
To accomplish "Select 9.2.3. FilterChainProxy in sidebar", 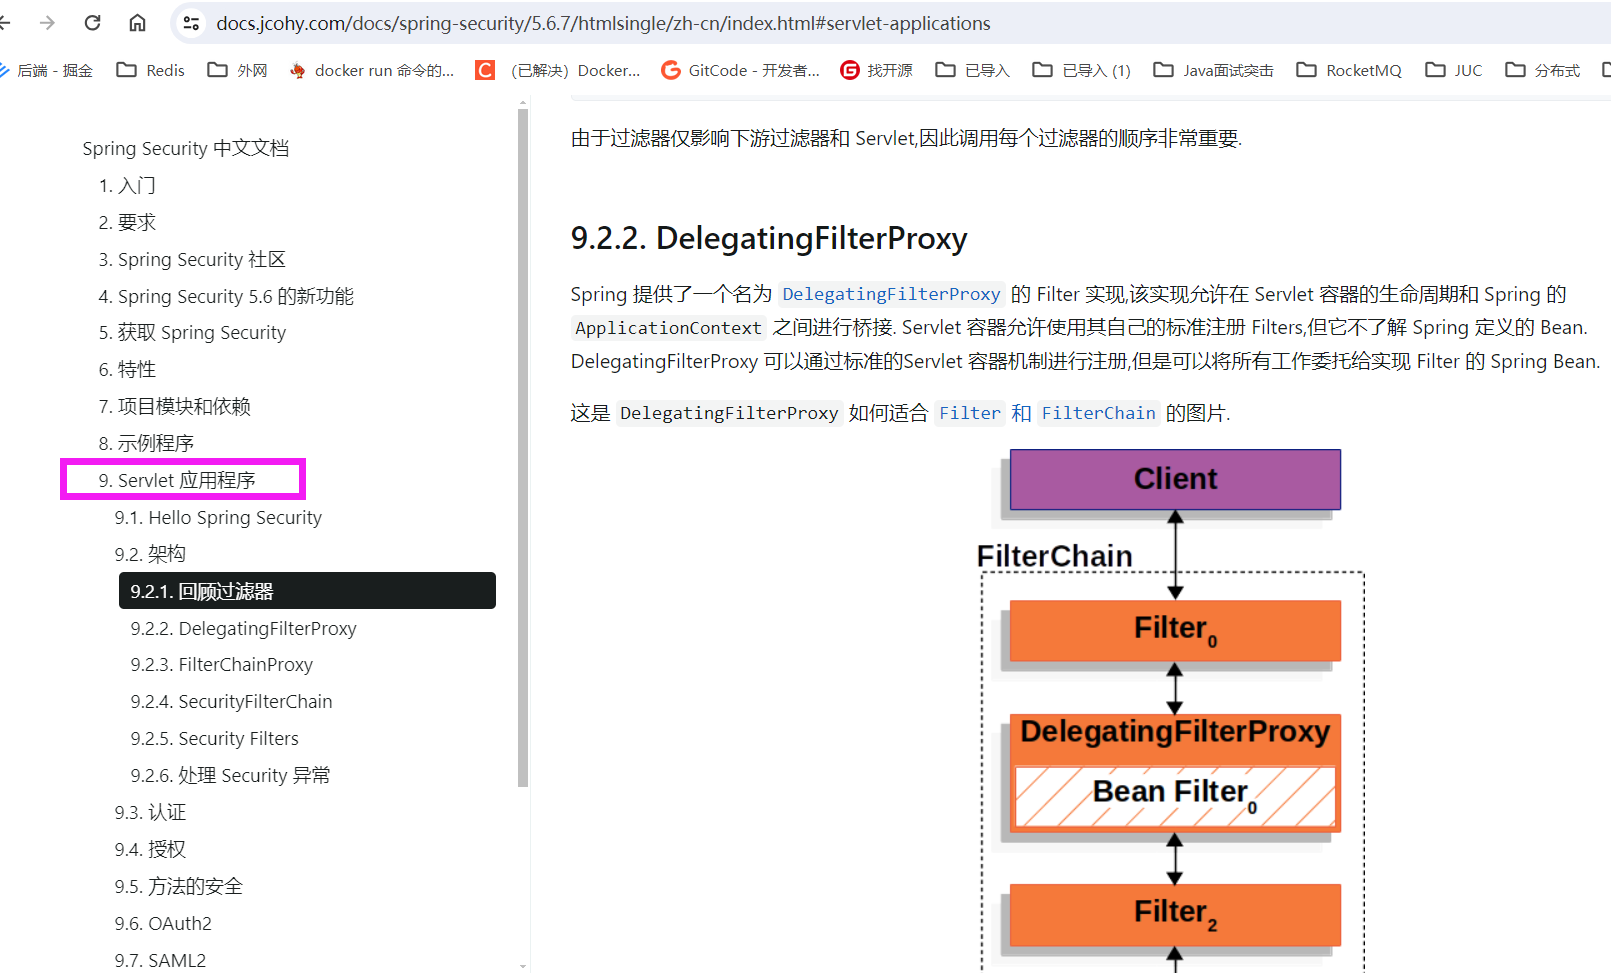I will [x=222, y=664].
